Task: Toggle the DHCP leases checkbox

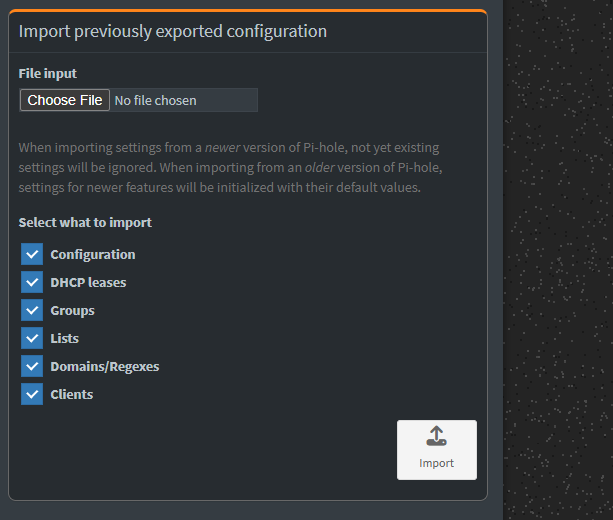Action: point(32,282)
